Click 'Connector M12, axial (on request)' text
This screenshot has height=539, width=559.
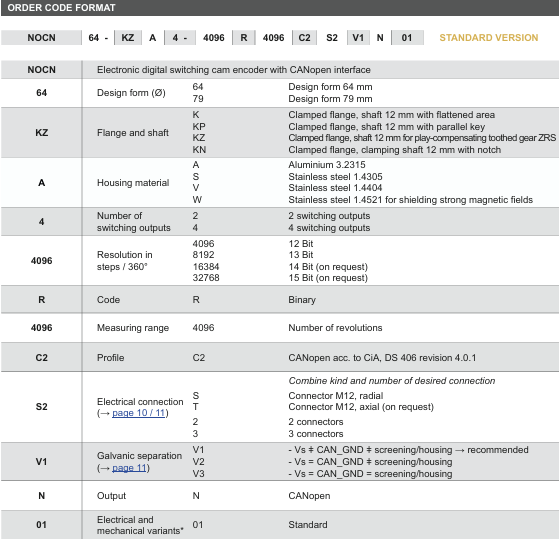pyautogui.click(x=361, y=407)
